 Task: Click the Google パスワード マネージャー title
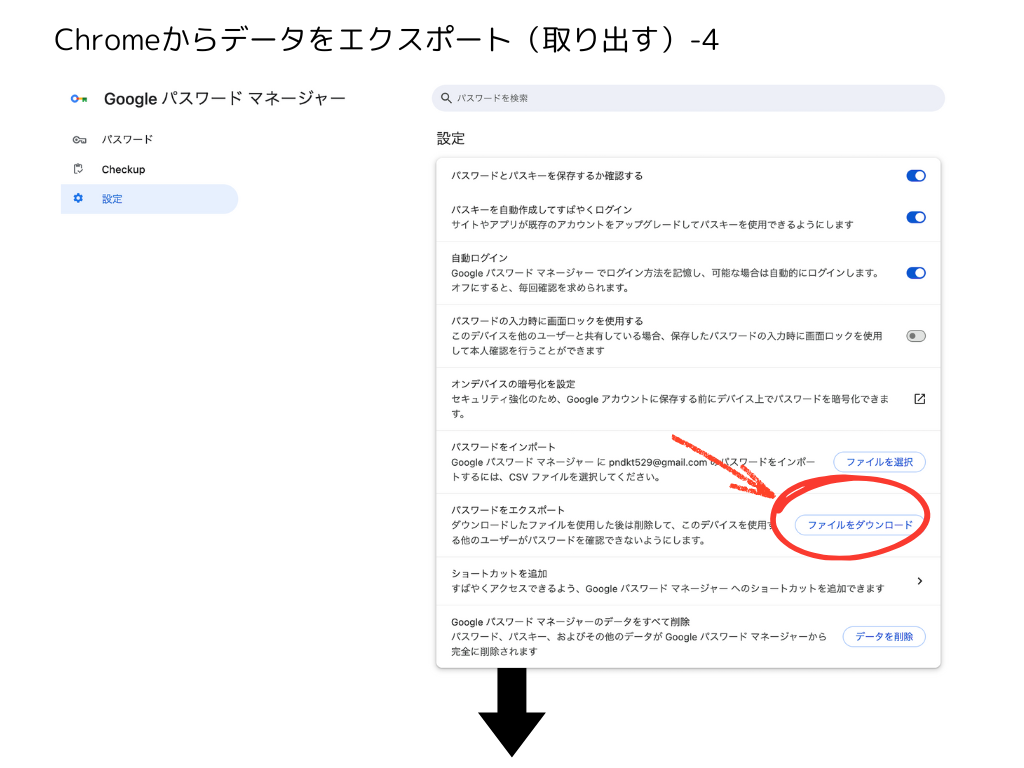point(225,99)
